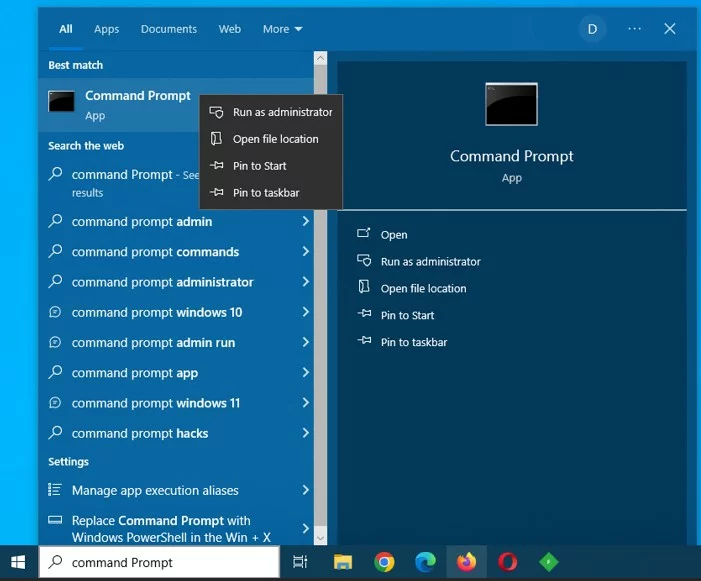Click the taskbar search box containing 'command Prompt'
This screenshot has height=581, width=701.
point(159,562)
